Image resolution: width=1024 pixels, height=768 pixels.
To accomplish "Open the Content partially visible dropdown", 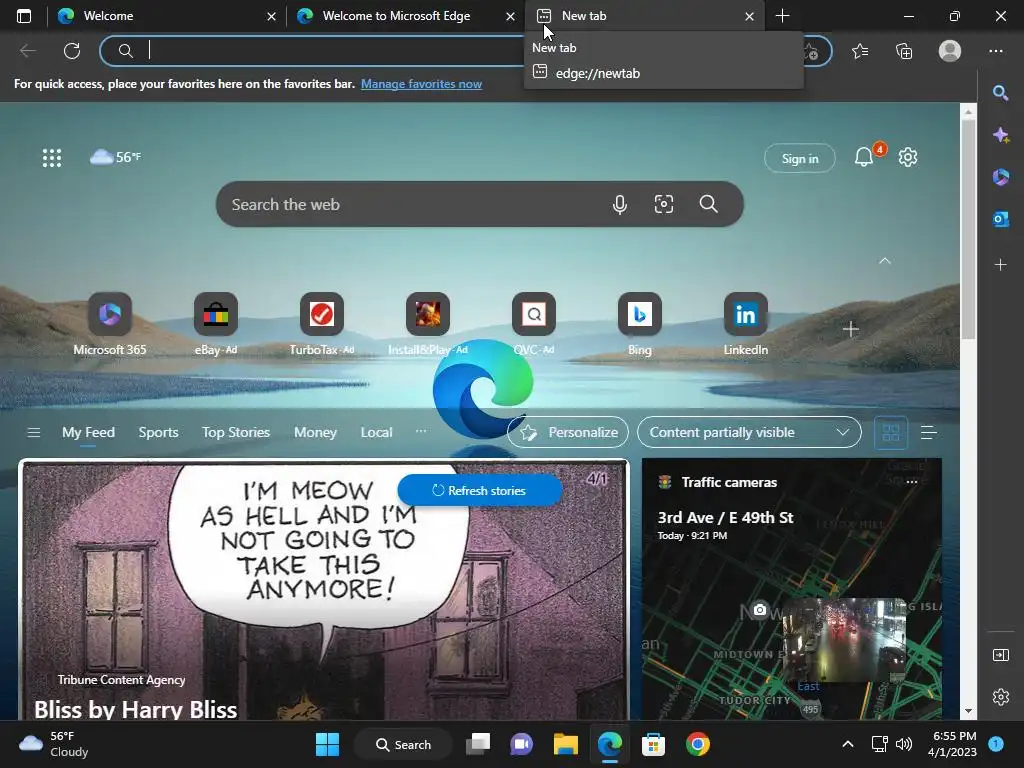I will coord(749,432).
